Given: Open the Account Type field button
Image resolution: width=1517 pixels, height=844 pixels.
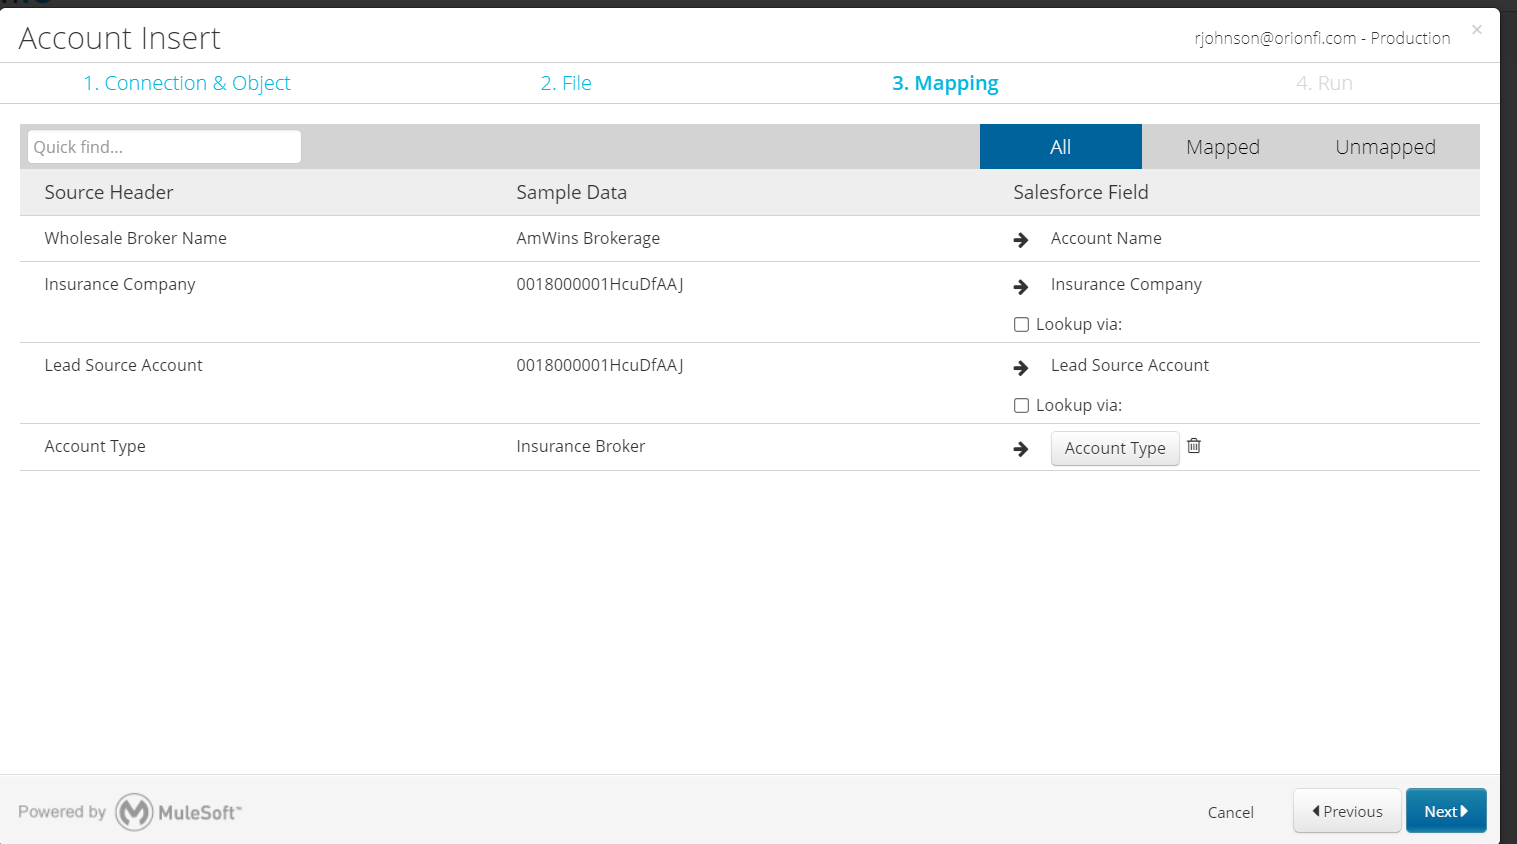Looking at the screenshot, I should coord(1115,448).
